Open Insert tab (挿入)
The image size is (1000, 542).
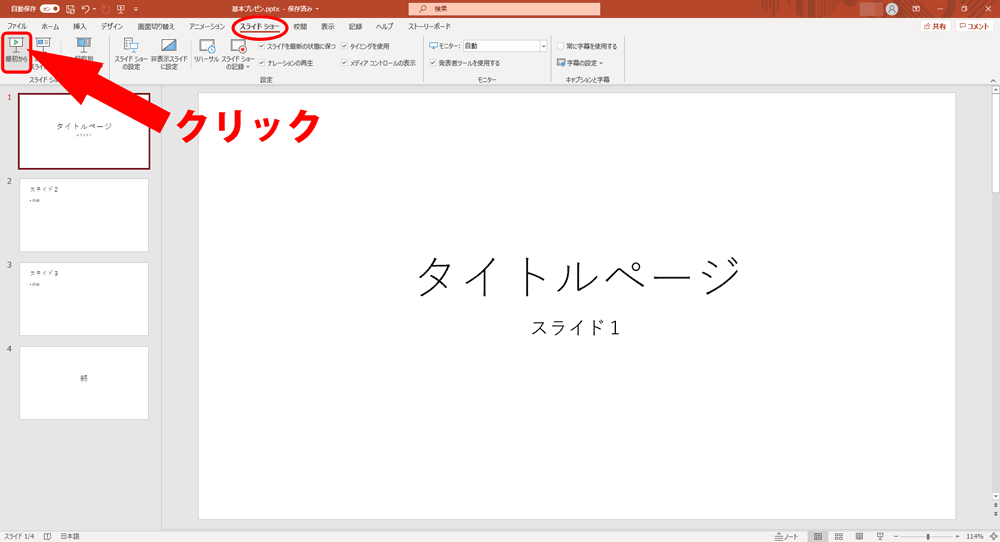[x=80, y=26]
